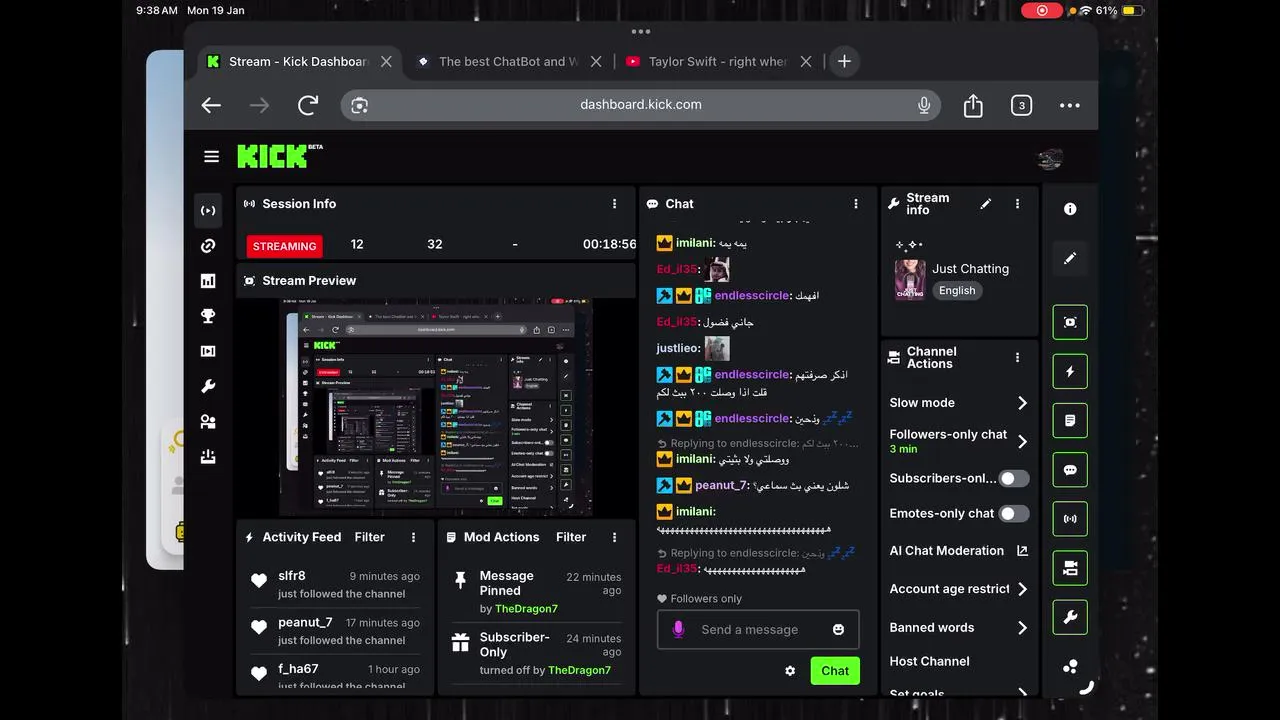The height and width of the screenshot is (720, 1280).
Task: Click the dashboard.kick.com address bar
Action: [x=640, y=105]
